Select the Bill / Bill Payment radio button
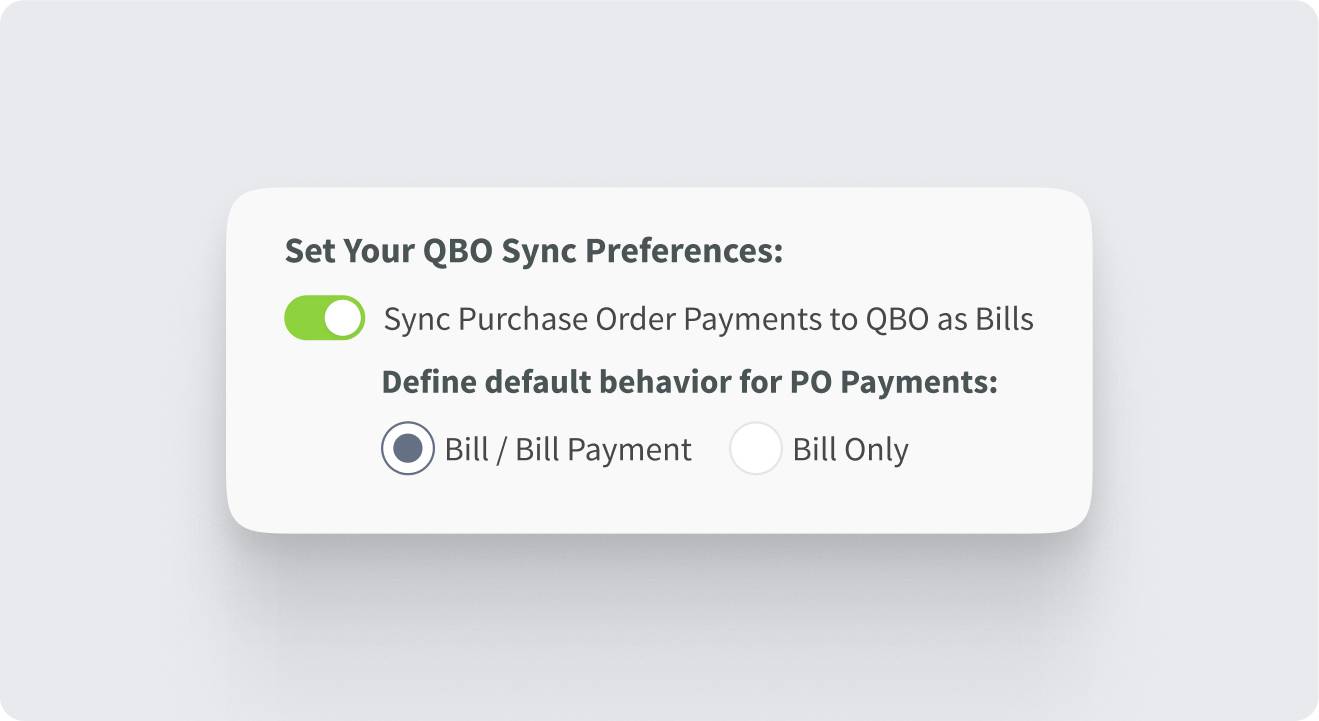 [x=408, y=448]
